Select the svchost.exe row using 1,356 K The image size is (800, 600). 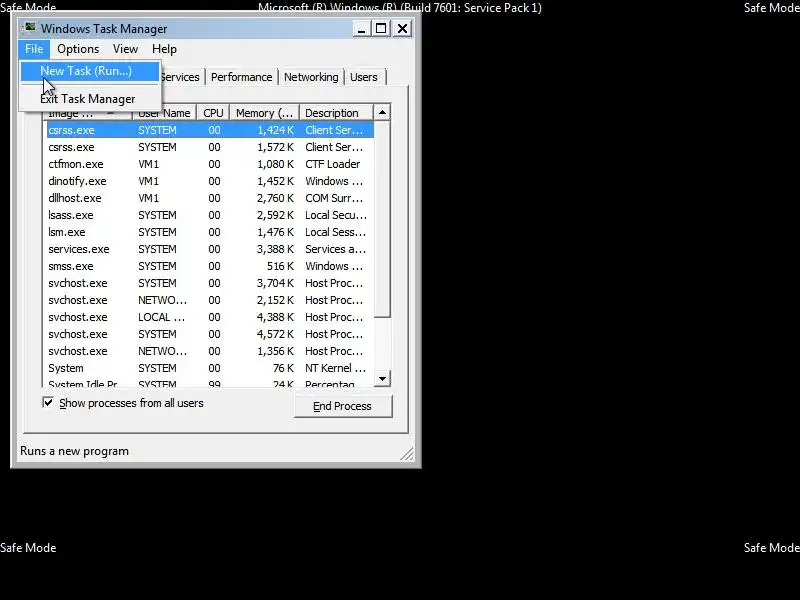210,351
